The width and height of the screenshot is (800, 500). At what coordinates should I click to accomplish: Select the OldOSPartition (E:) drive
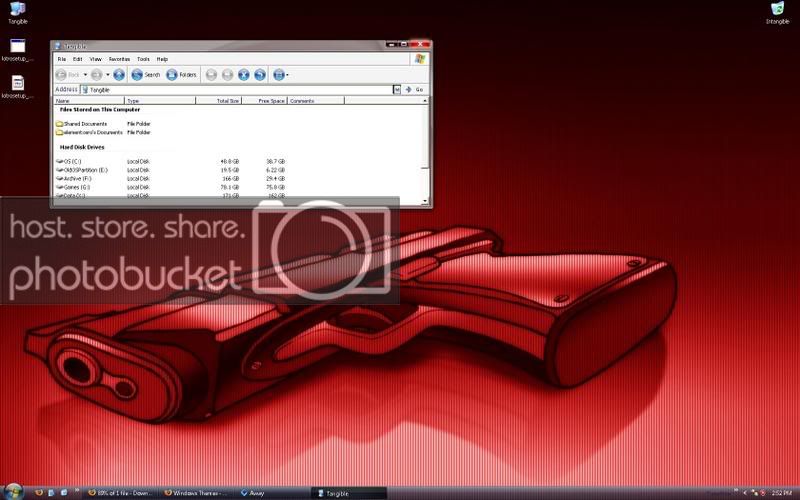82,170
